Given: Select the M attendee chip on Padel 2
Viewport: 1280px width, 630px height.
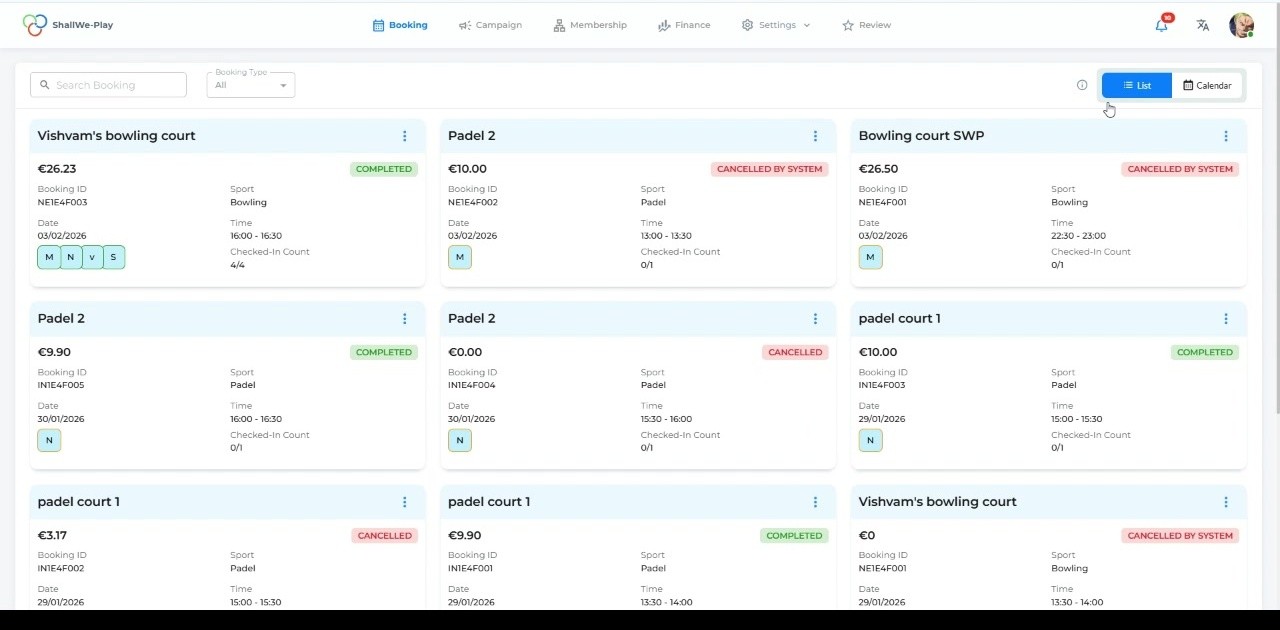Looking at the screenshot, I should coord(460,257).
